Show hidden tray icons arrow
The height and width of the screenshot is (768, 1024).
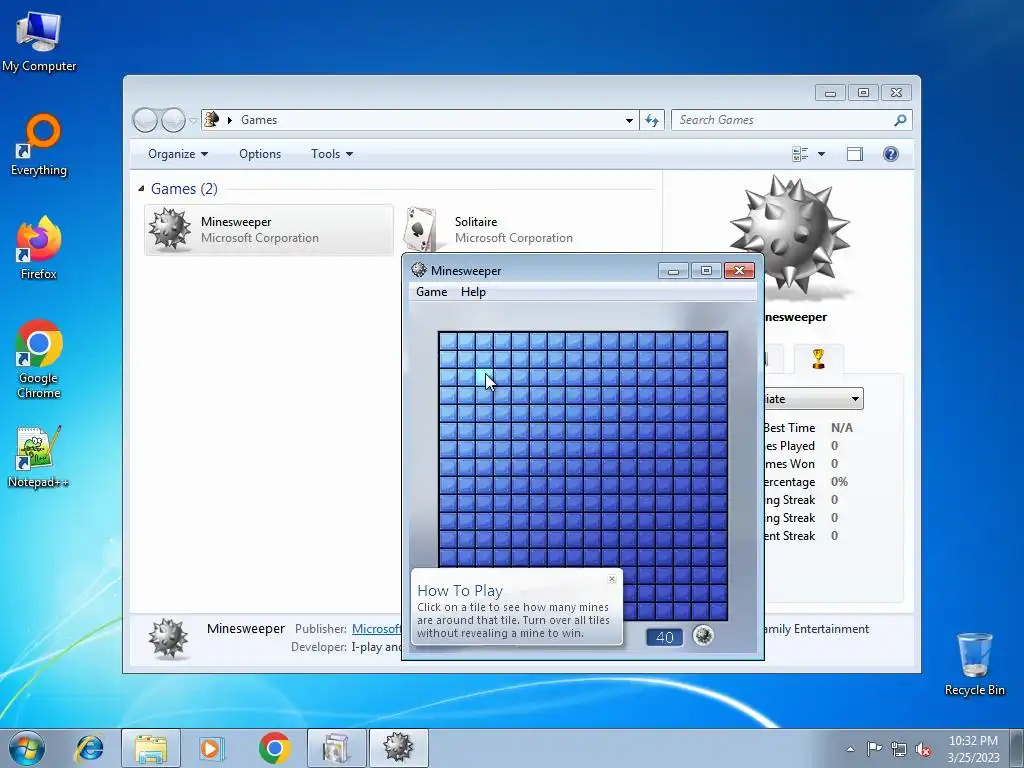point(850,749)
